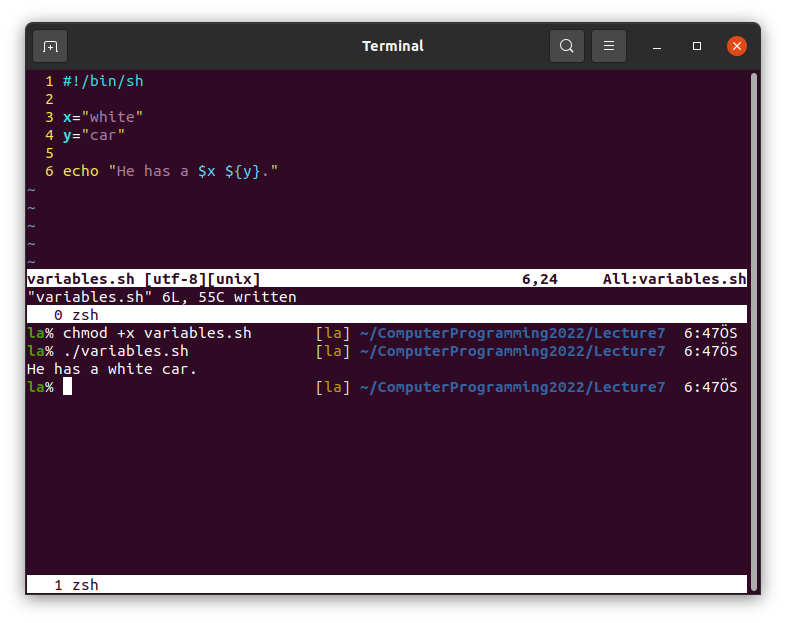Click the vim status line showing variables.sh [utf-8][unix]
This screenshot has height=623, width=786.
click(x=143, y=279)
